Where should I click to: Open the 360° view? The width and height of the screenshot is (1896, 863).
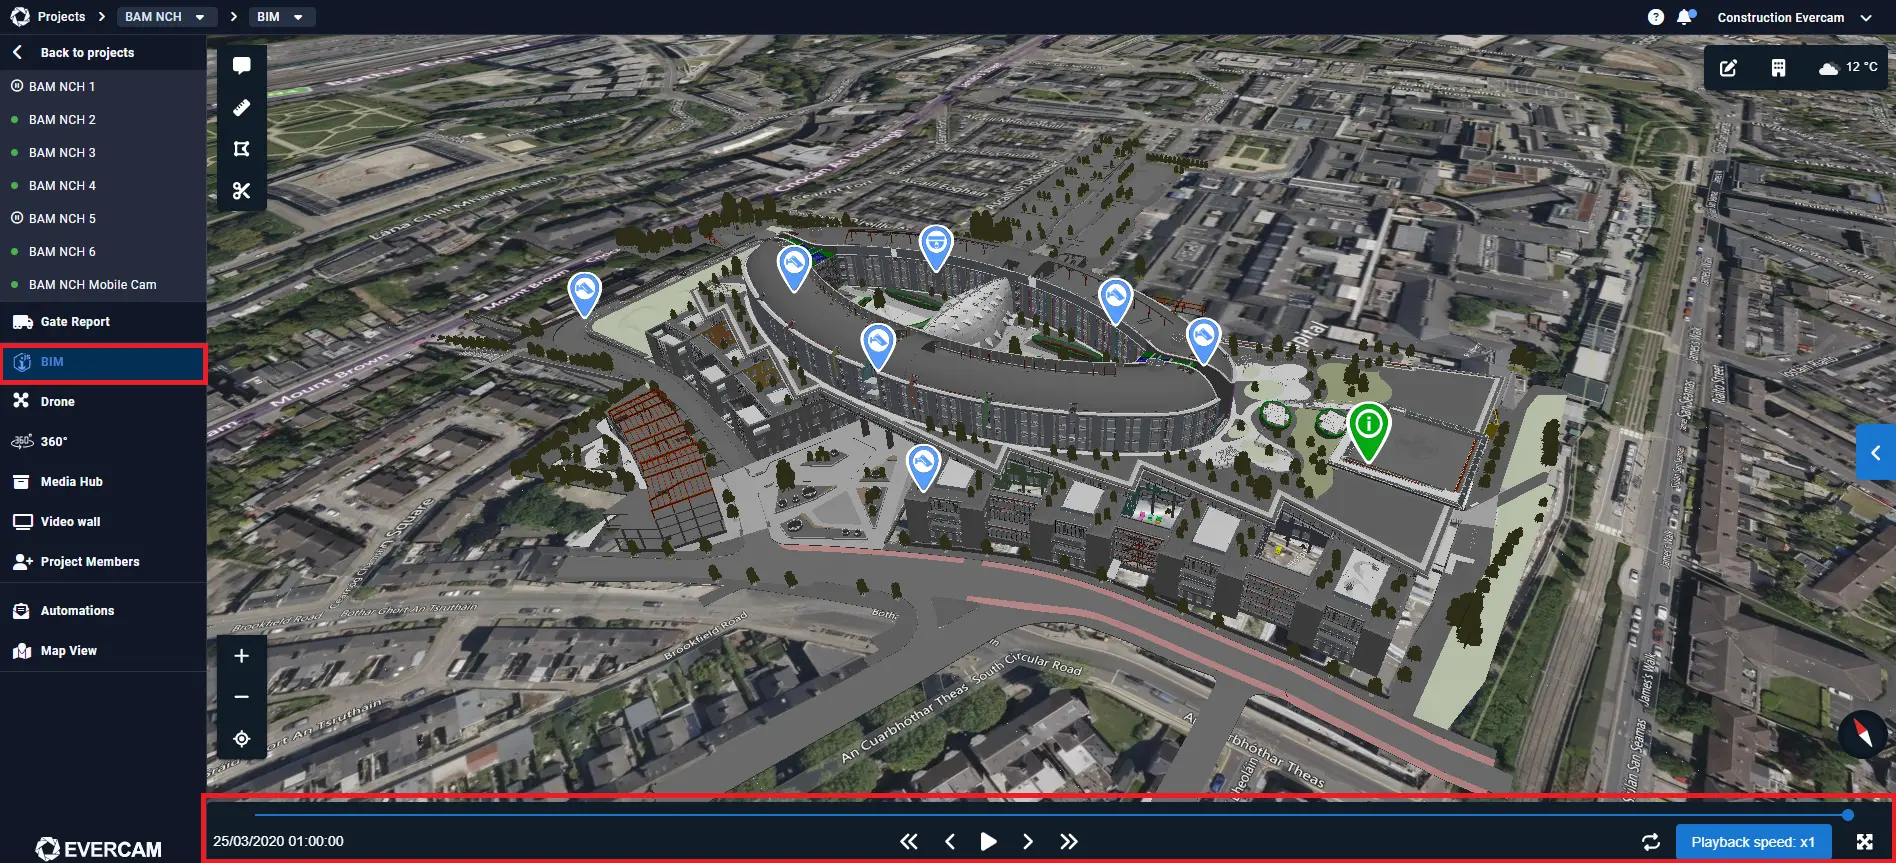103,442
